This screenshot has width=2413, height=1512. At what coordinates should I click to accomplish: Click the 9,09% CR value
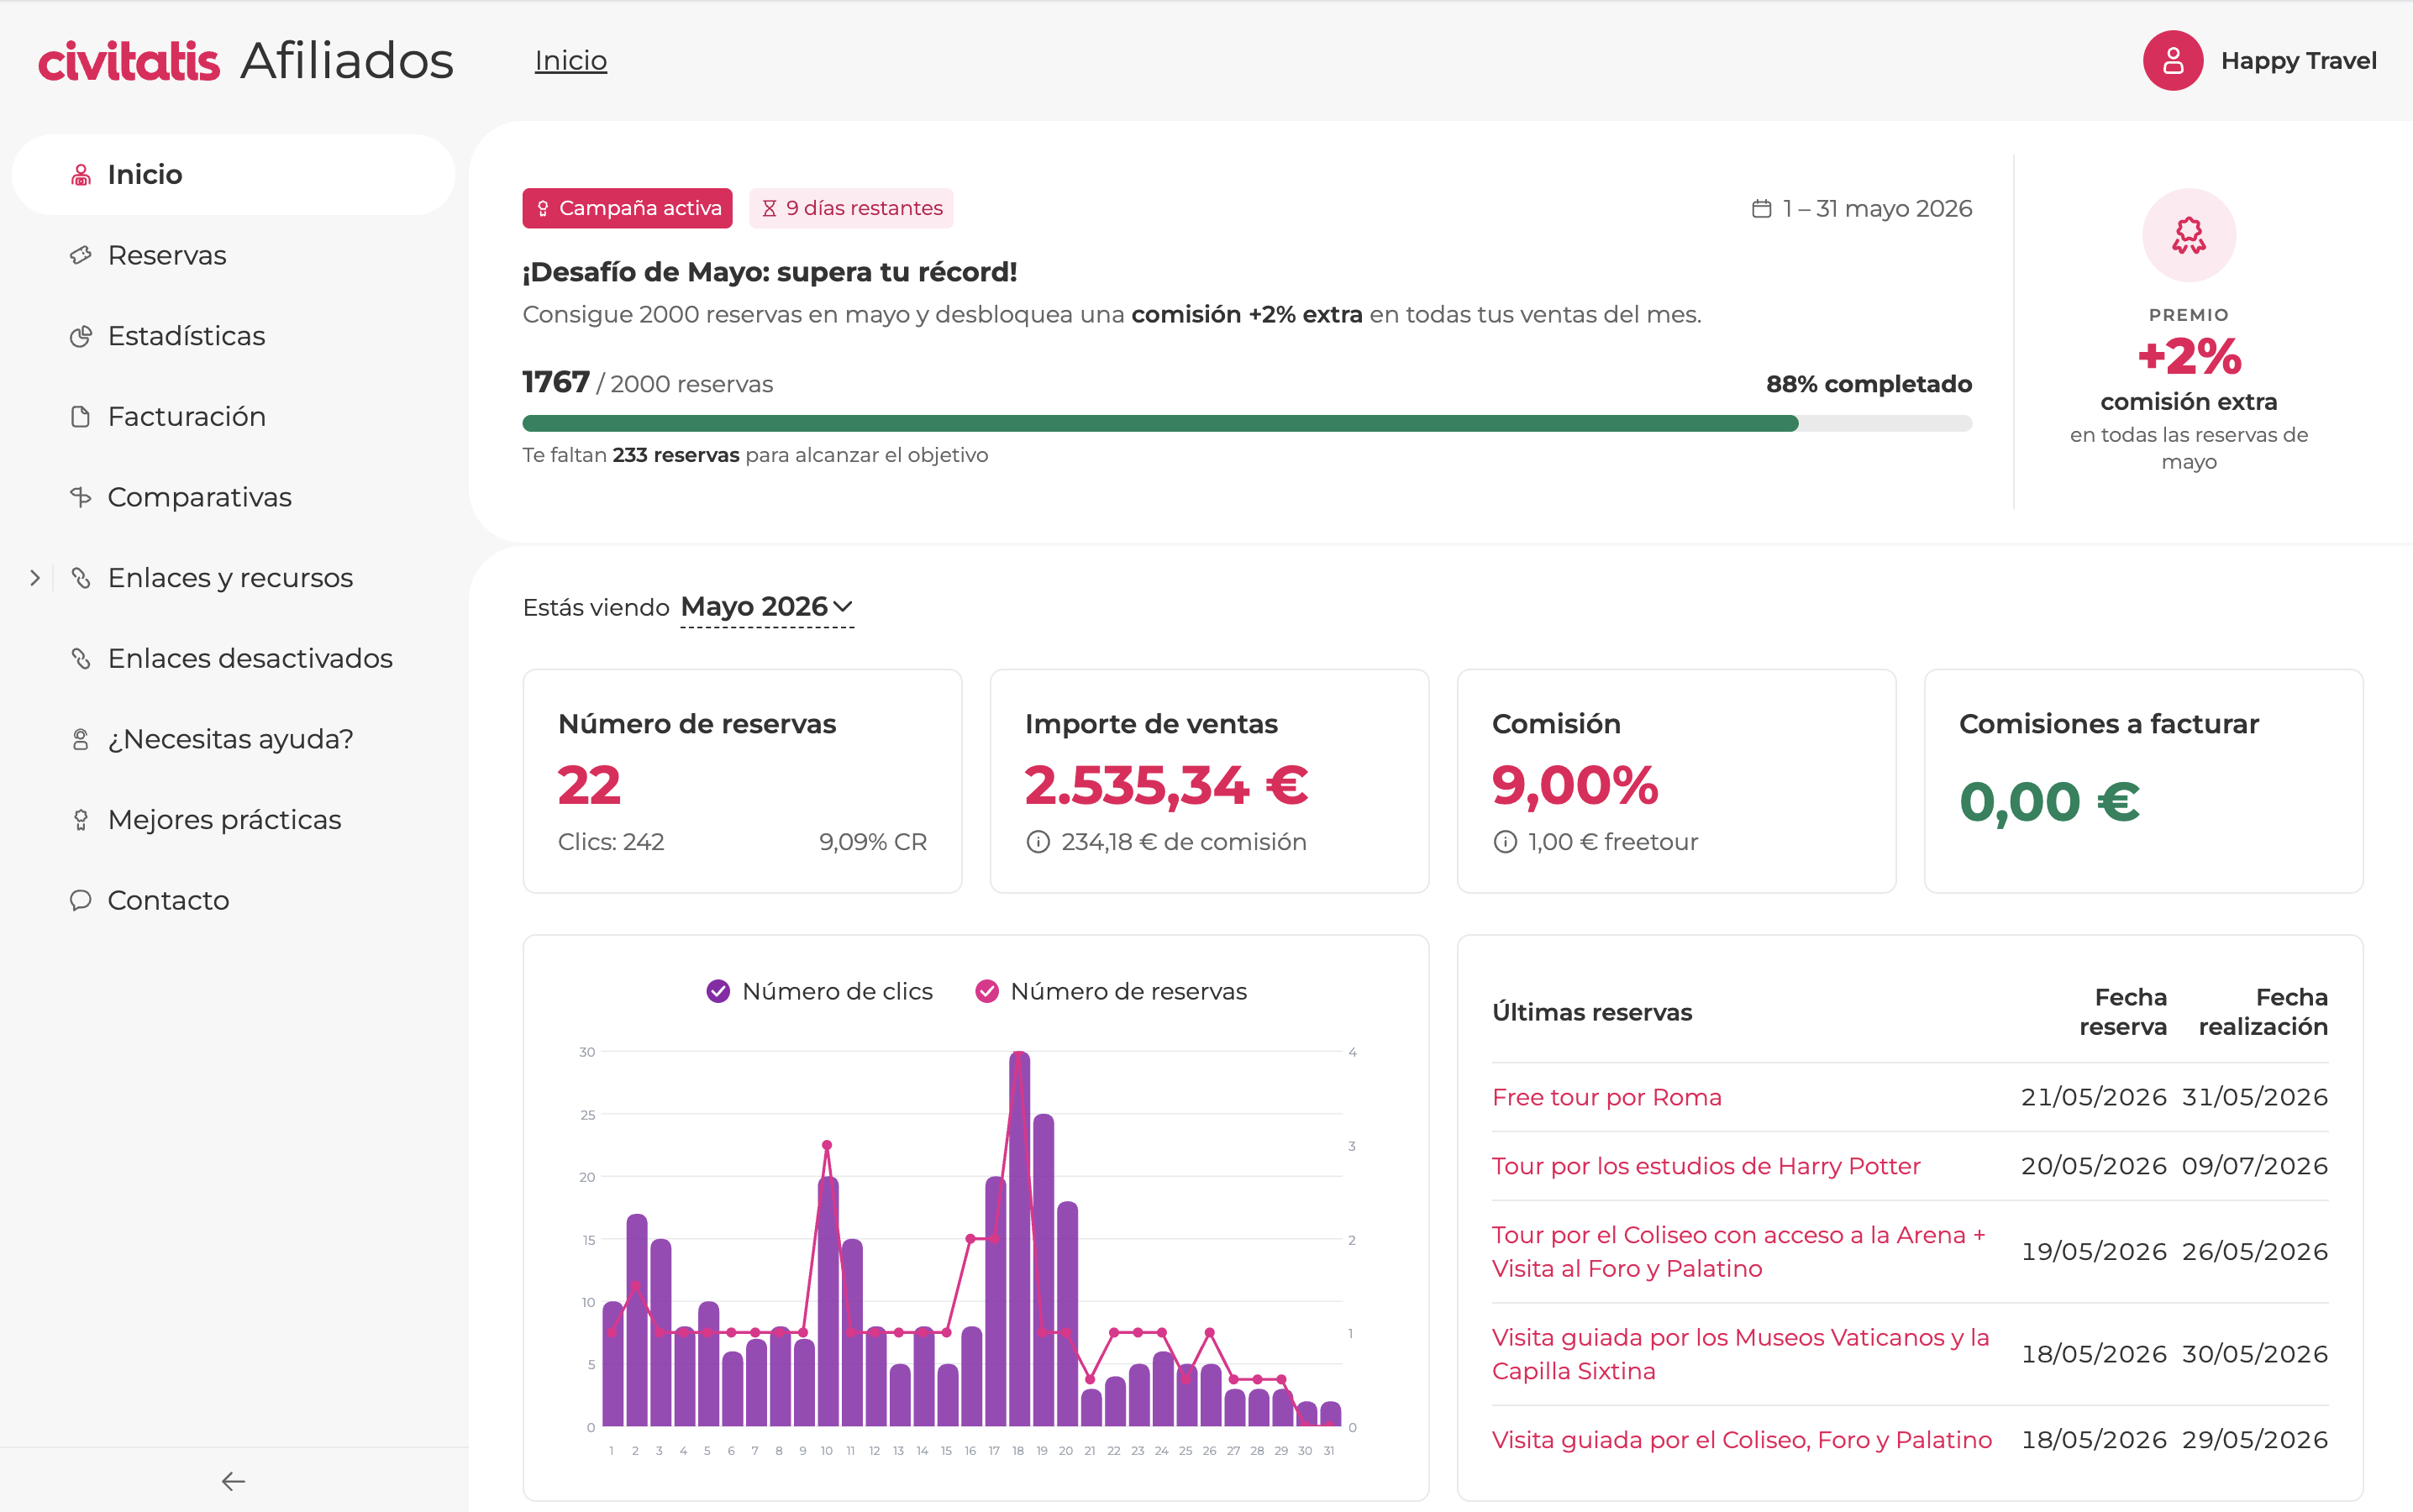[x=872, y=842]
